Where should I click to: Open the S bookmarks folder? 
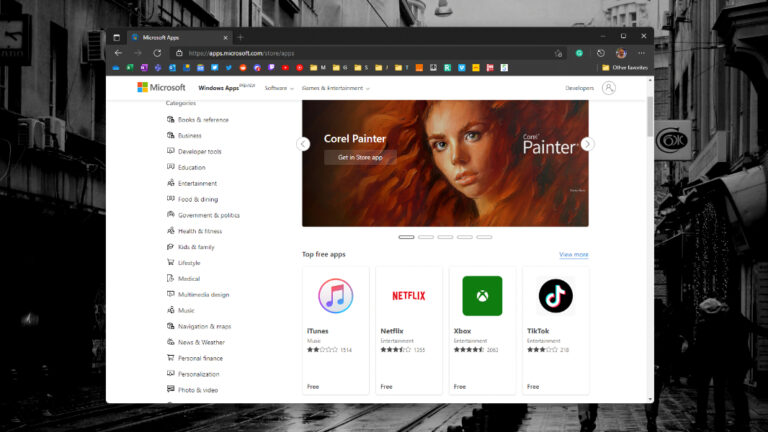(x=361, y=68)
